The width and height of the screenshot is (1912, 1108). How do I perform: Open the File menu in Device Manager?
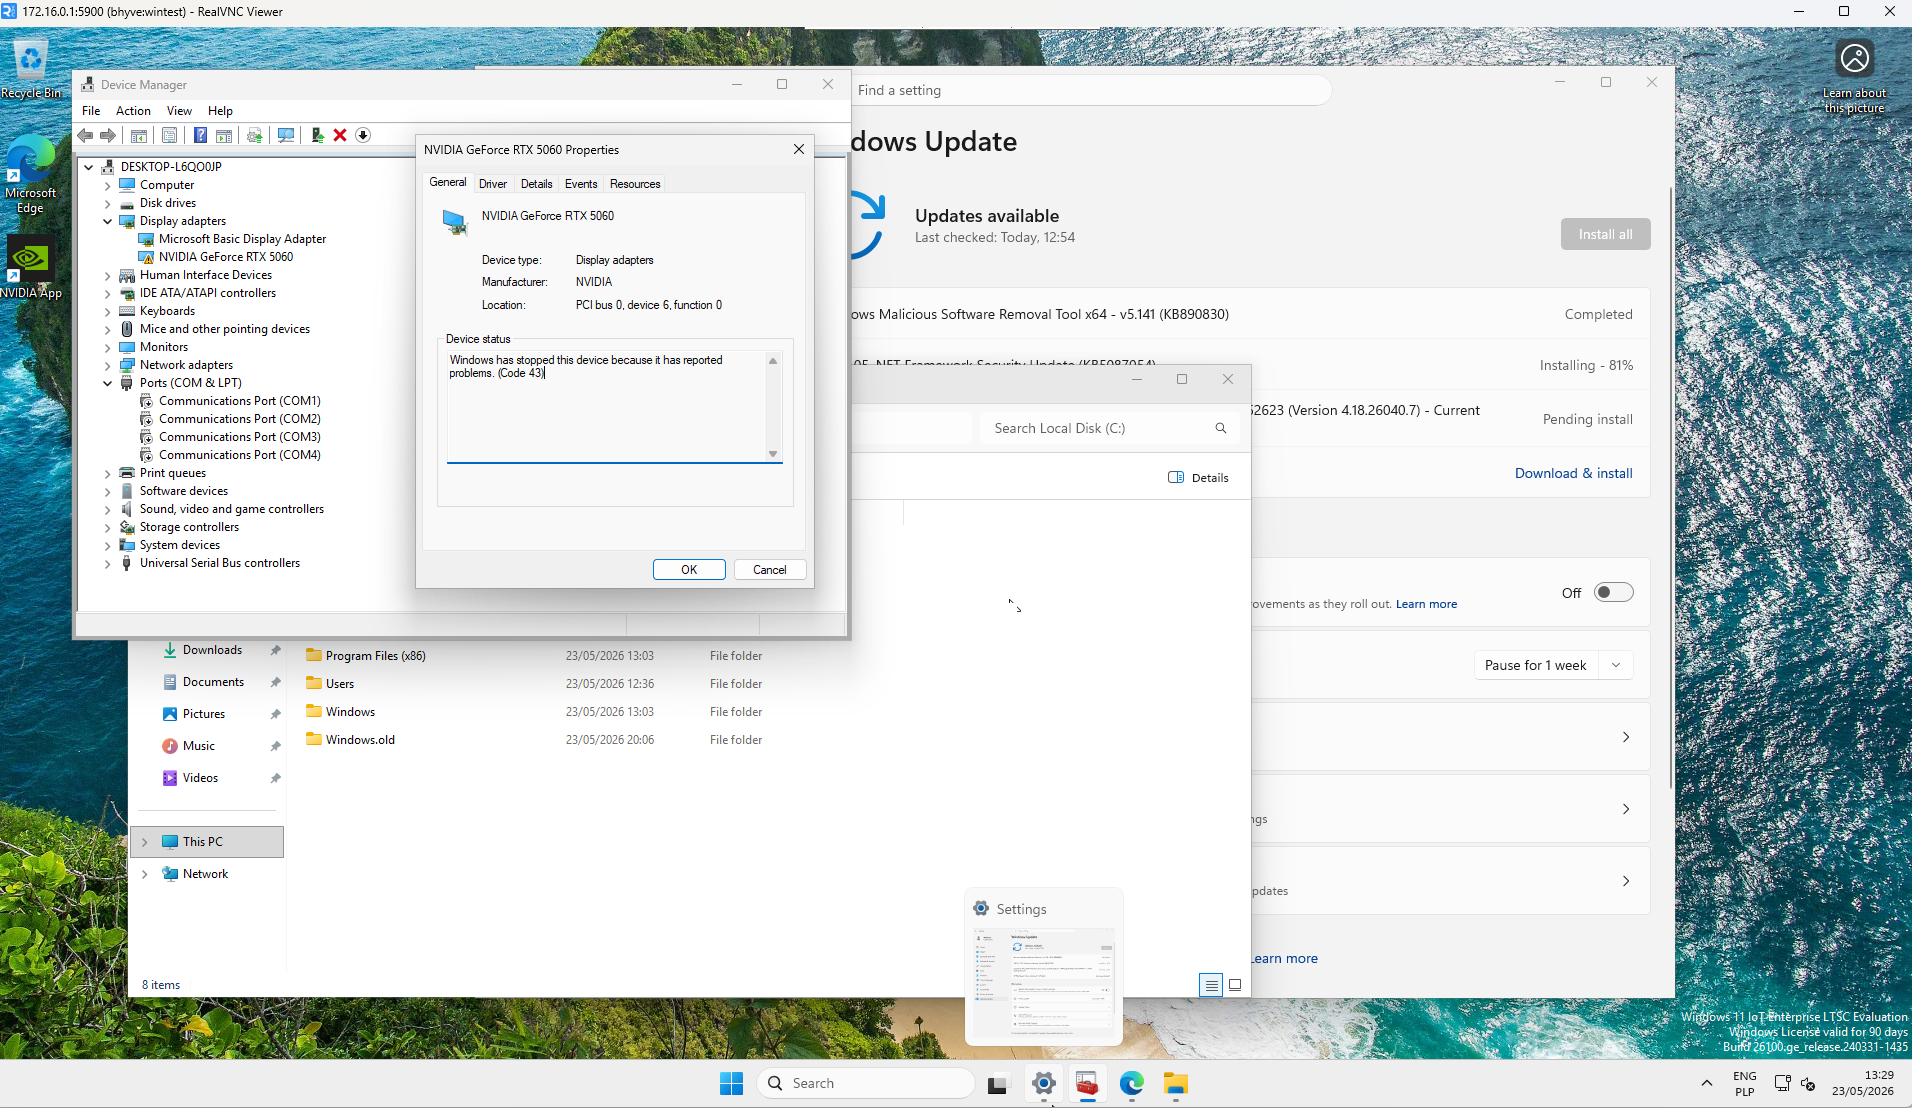[91, 111]
